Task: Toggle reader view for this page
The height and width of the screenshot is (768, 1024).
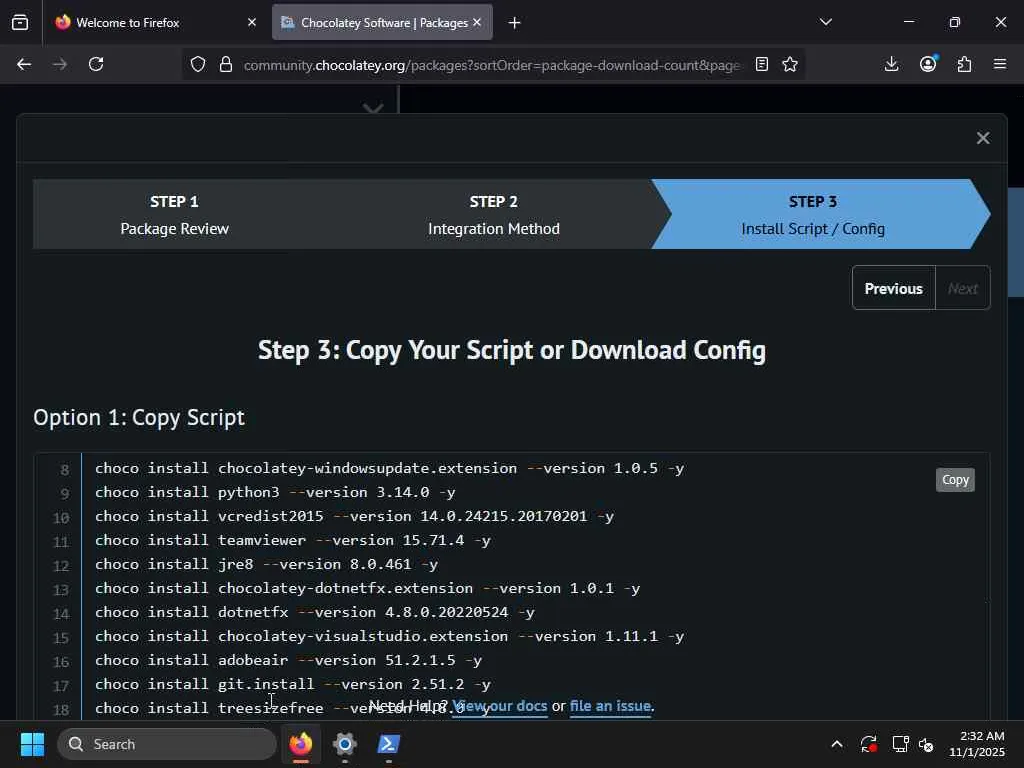Action: pos(761,64)
